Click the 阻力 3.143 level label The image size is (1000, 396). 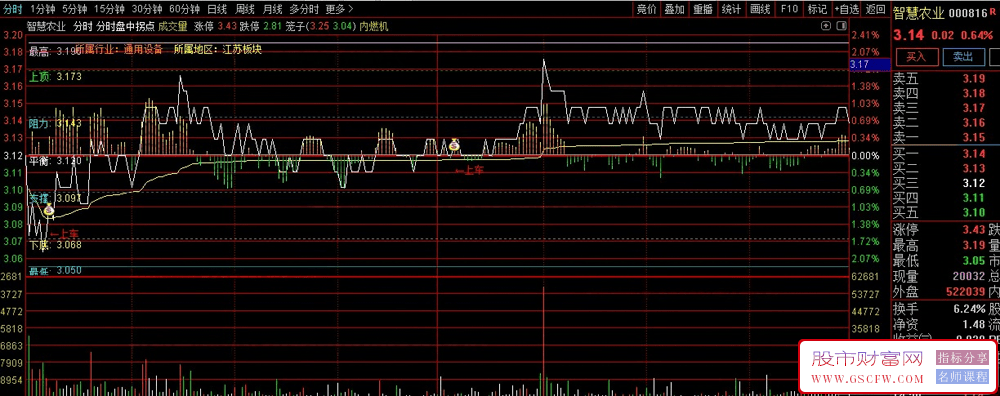[55, 124]
